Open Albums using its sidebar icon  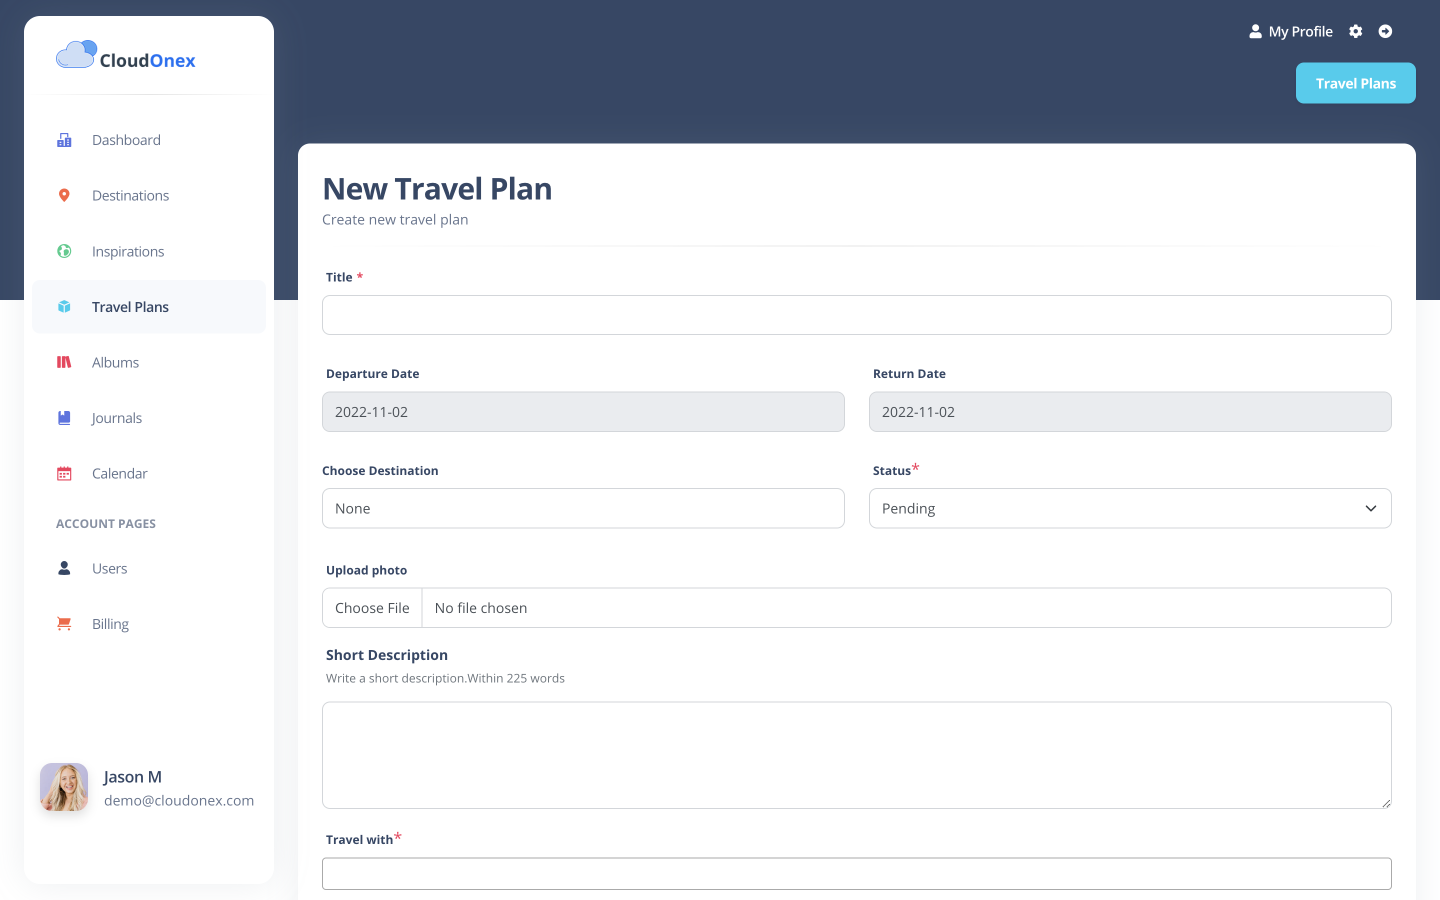pyautogui.click(x=63, y=362)
